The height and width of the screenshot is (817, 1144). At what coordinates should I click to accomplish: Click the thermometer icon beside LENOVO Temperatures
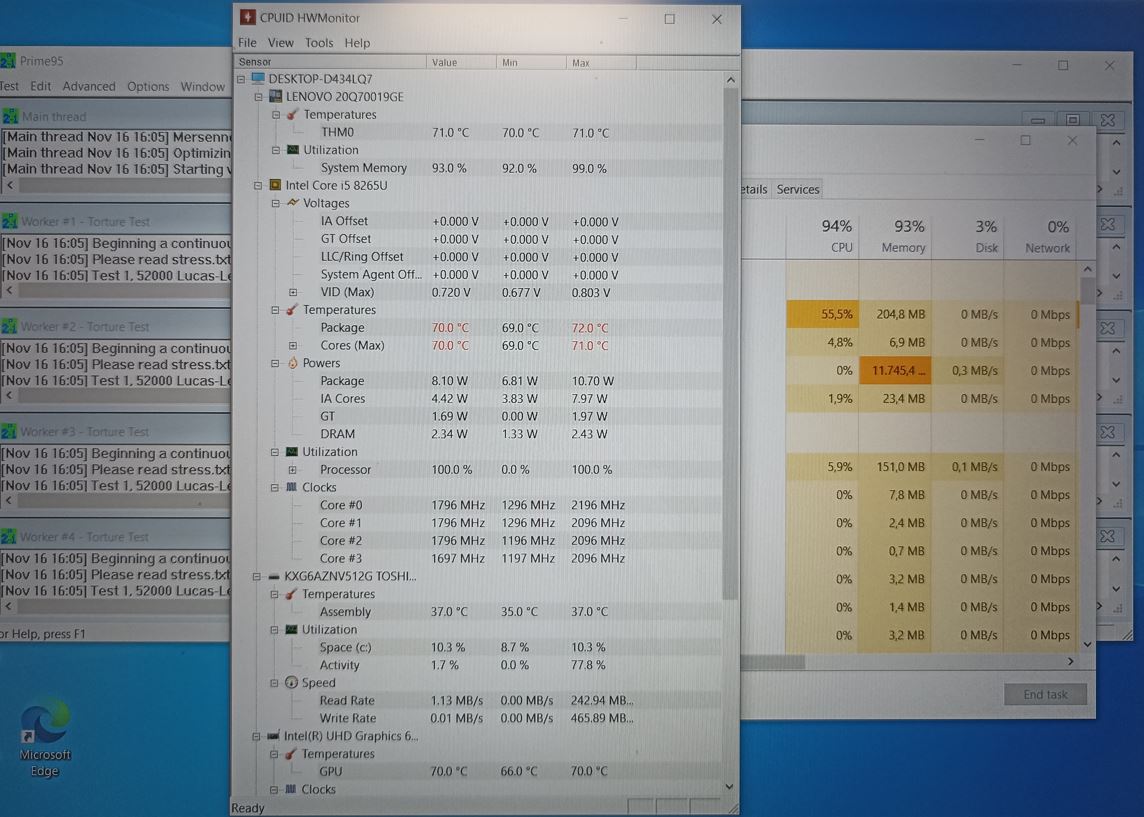293,115
